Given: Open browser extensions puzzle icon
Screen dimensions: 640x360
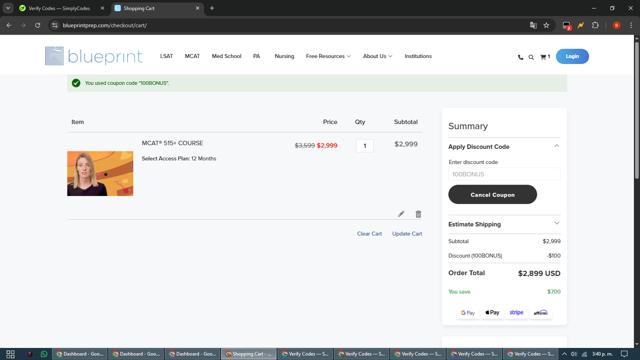Looking at the screenshot, I should (595, 25).
